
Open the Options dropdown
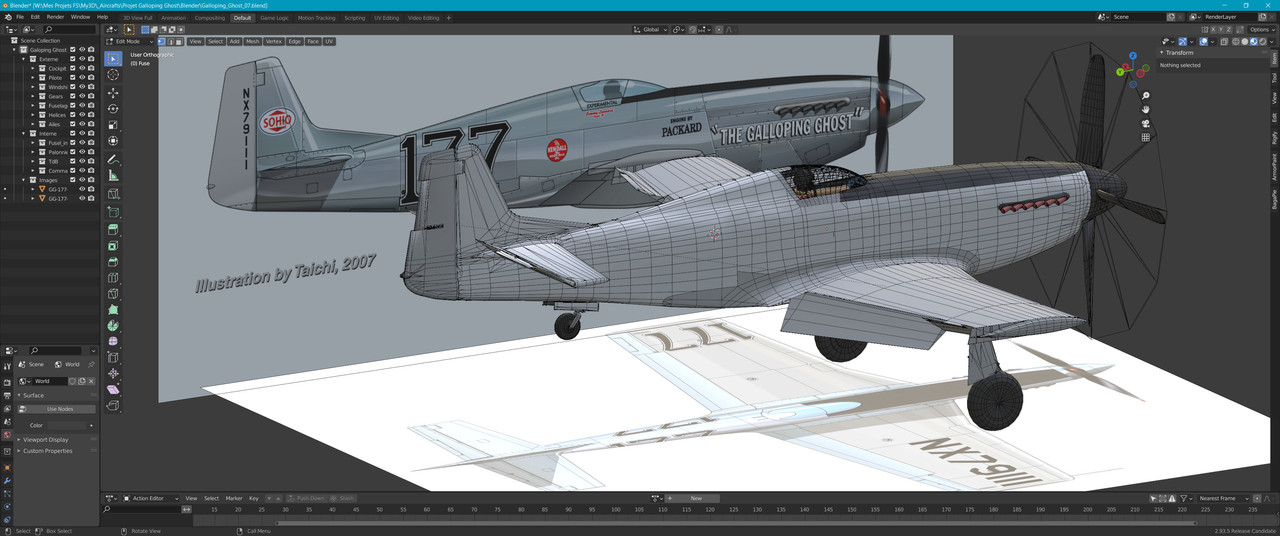coord(1260,30)
